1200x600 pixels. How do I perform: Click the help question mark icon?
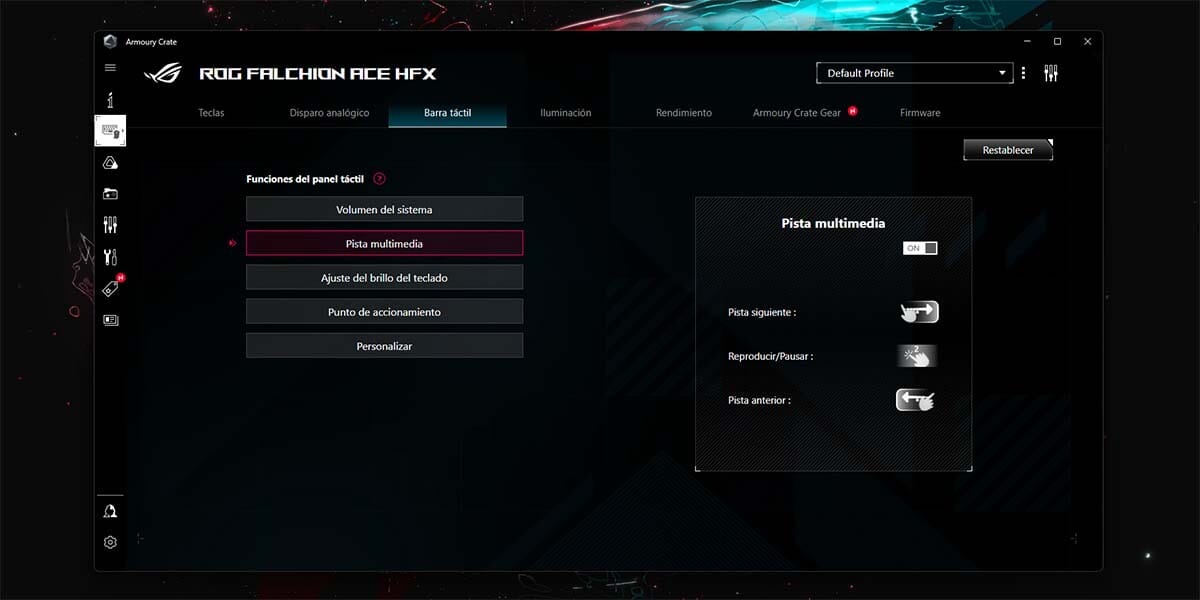tap(379, 179)
